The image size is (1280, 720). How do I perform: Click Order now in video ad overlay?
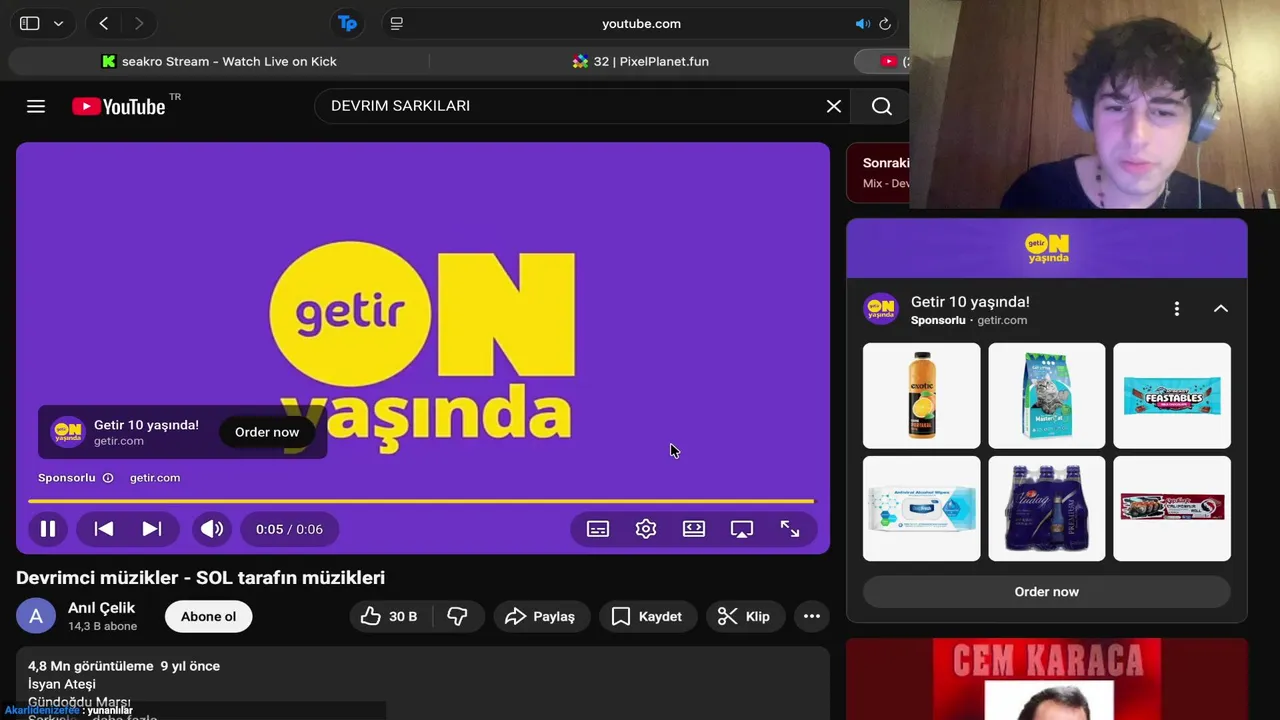pyautogui.click(x=267, y=432)
